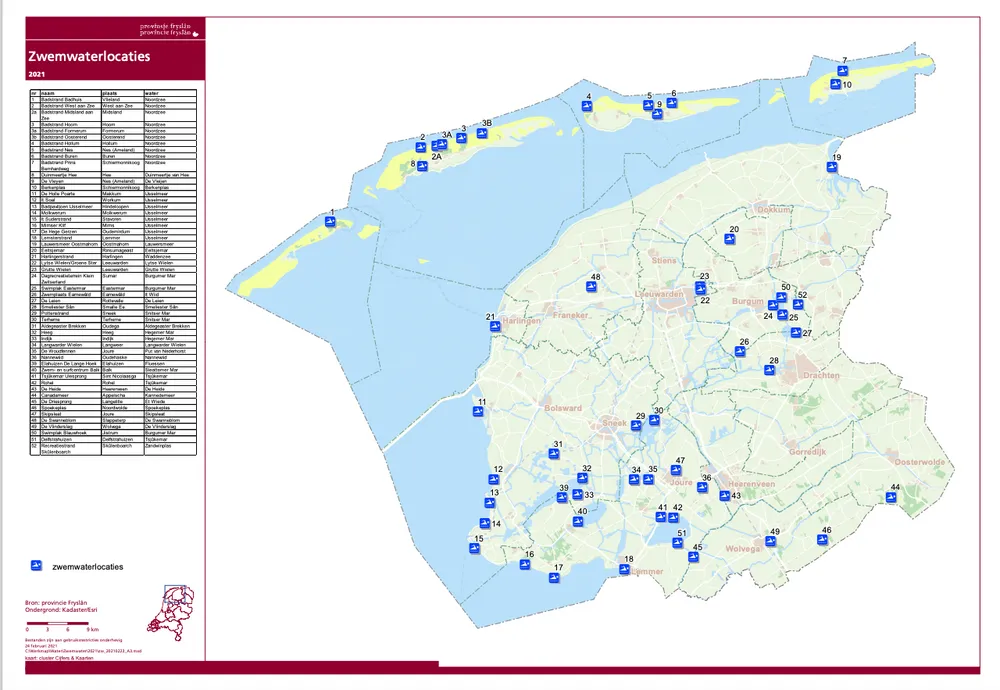Click swim marker 26 south of Burgum

coord(741,353)
